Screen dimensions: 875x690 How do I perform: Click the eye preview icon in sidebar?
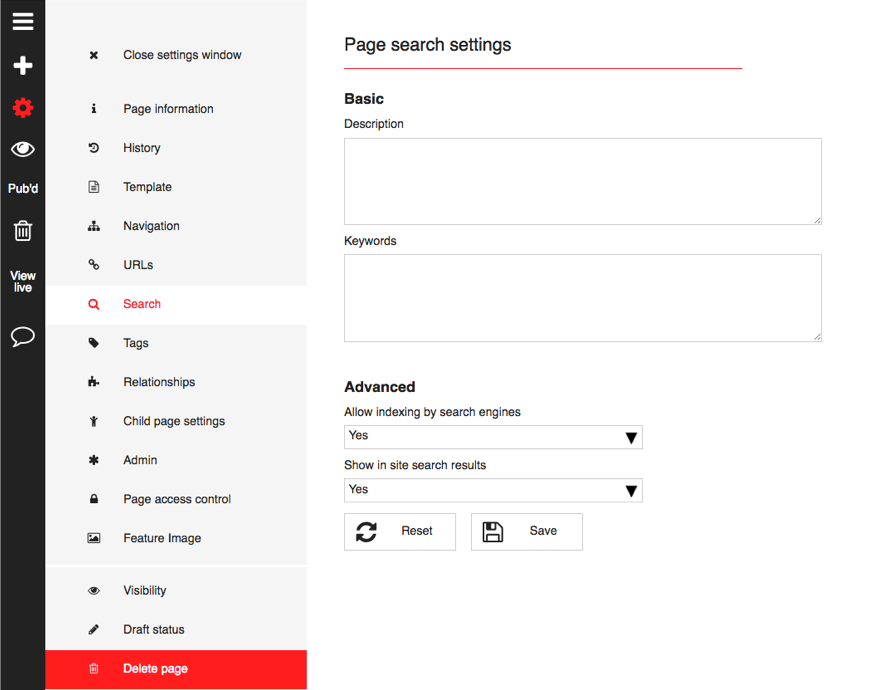point(23,149)
